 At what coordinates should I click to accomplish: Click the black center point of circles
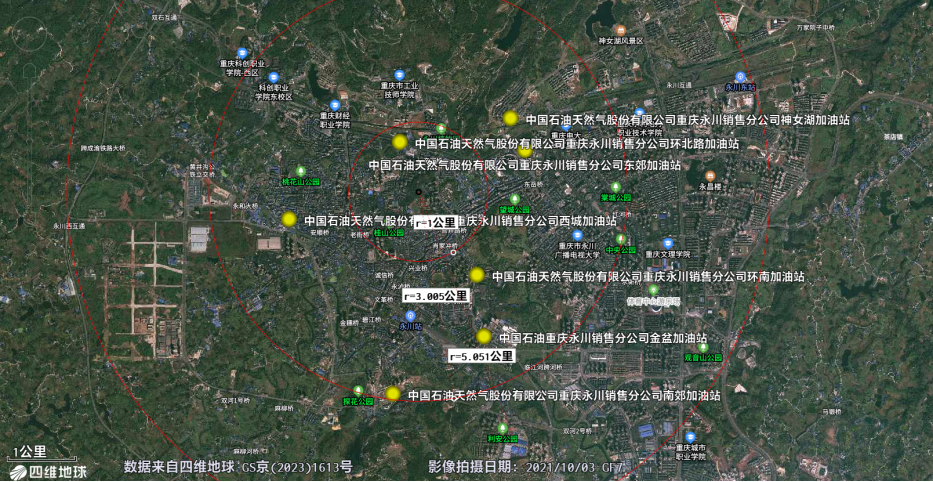pos(418,192)
